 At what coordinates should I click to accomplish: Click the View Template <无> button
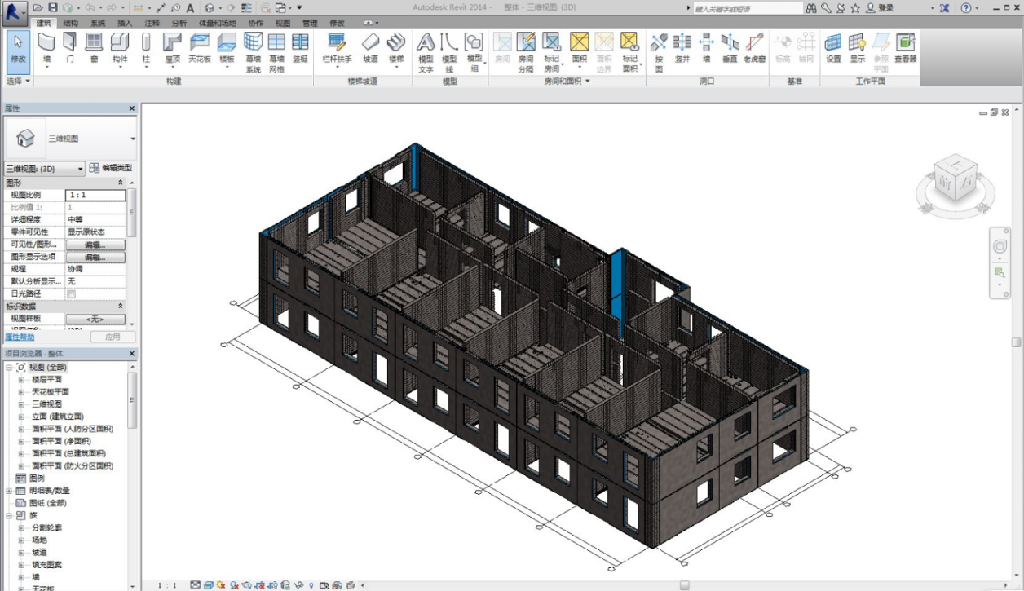pos(95,319)
